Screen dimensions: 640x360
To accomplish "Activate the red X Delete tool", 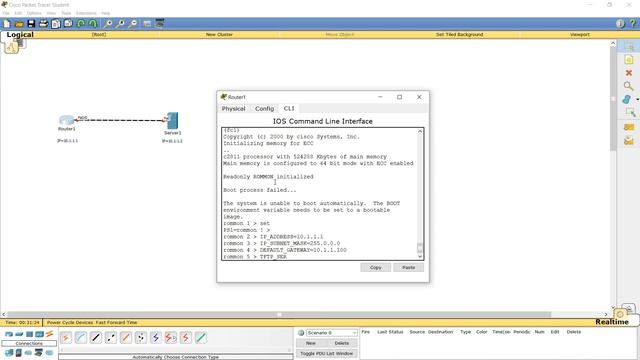I will pos(629,73).
